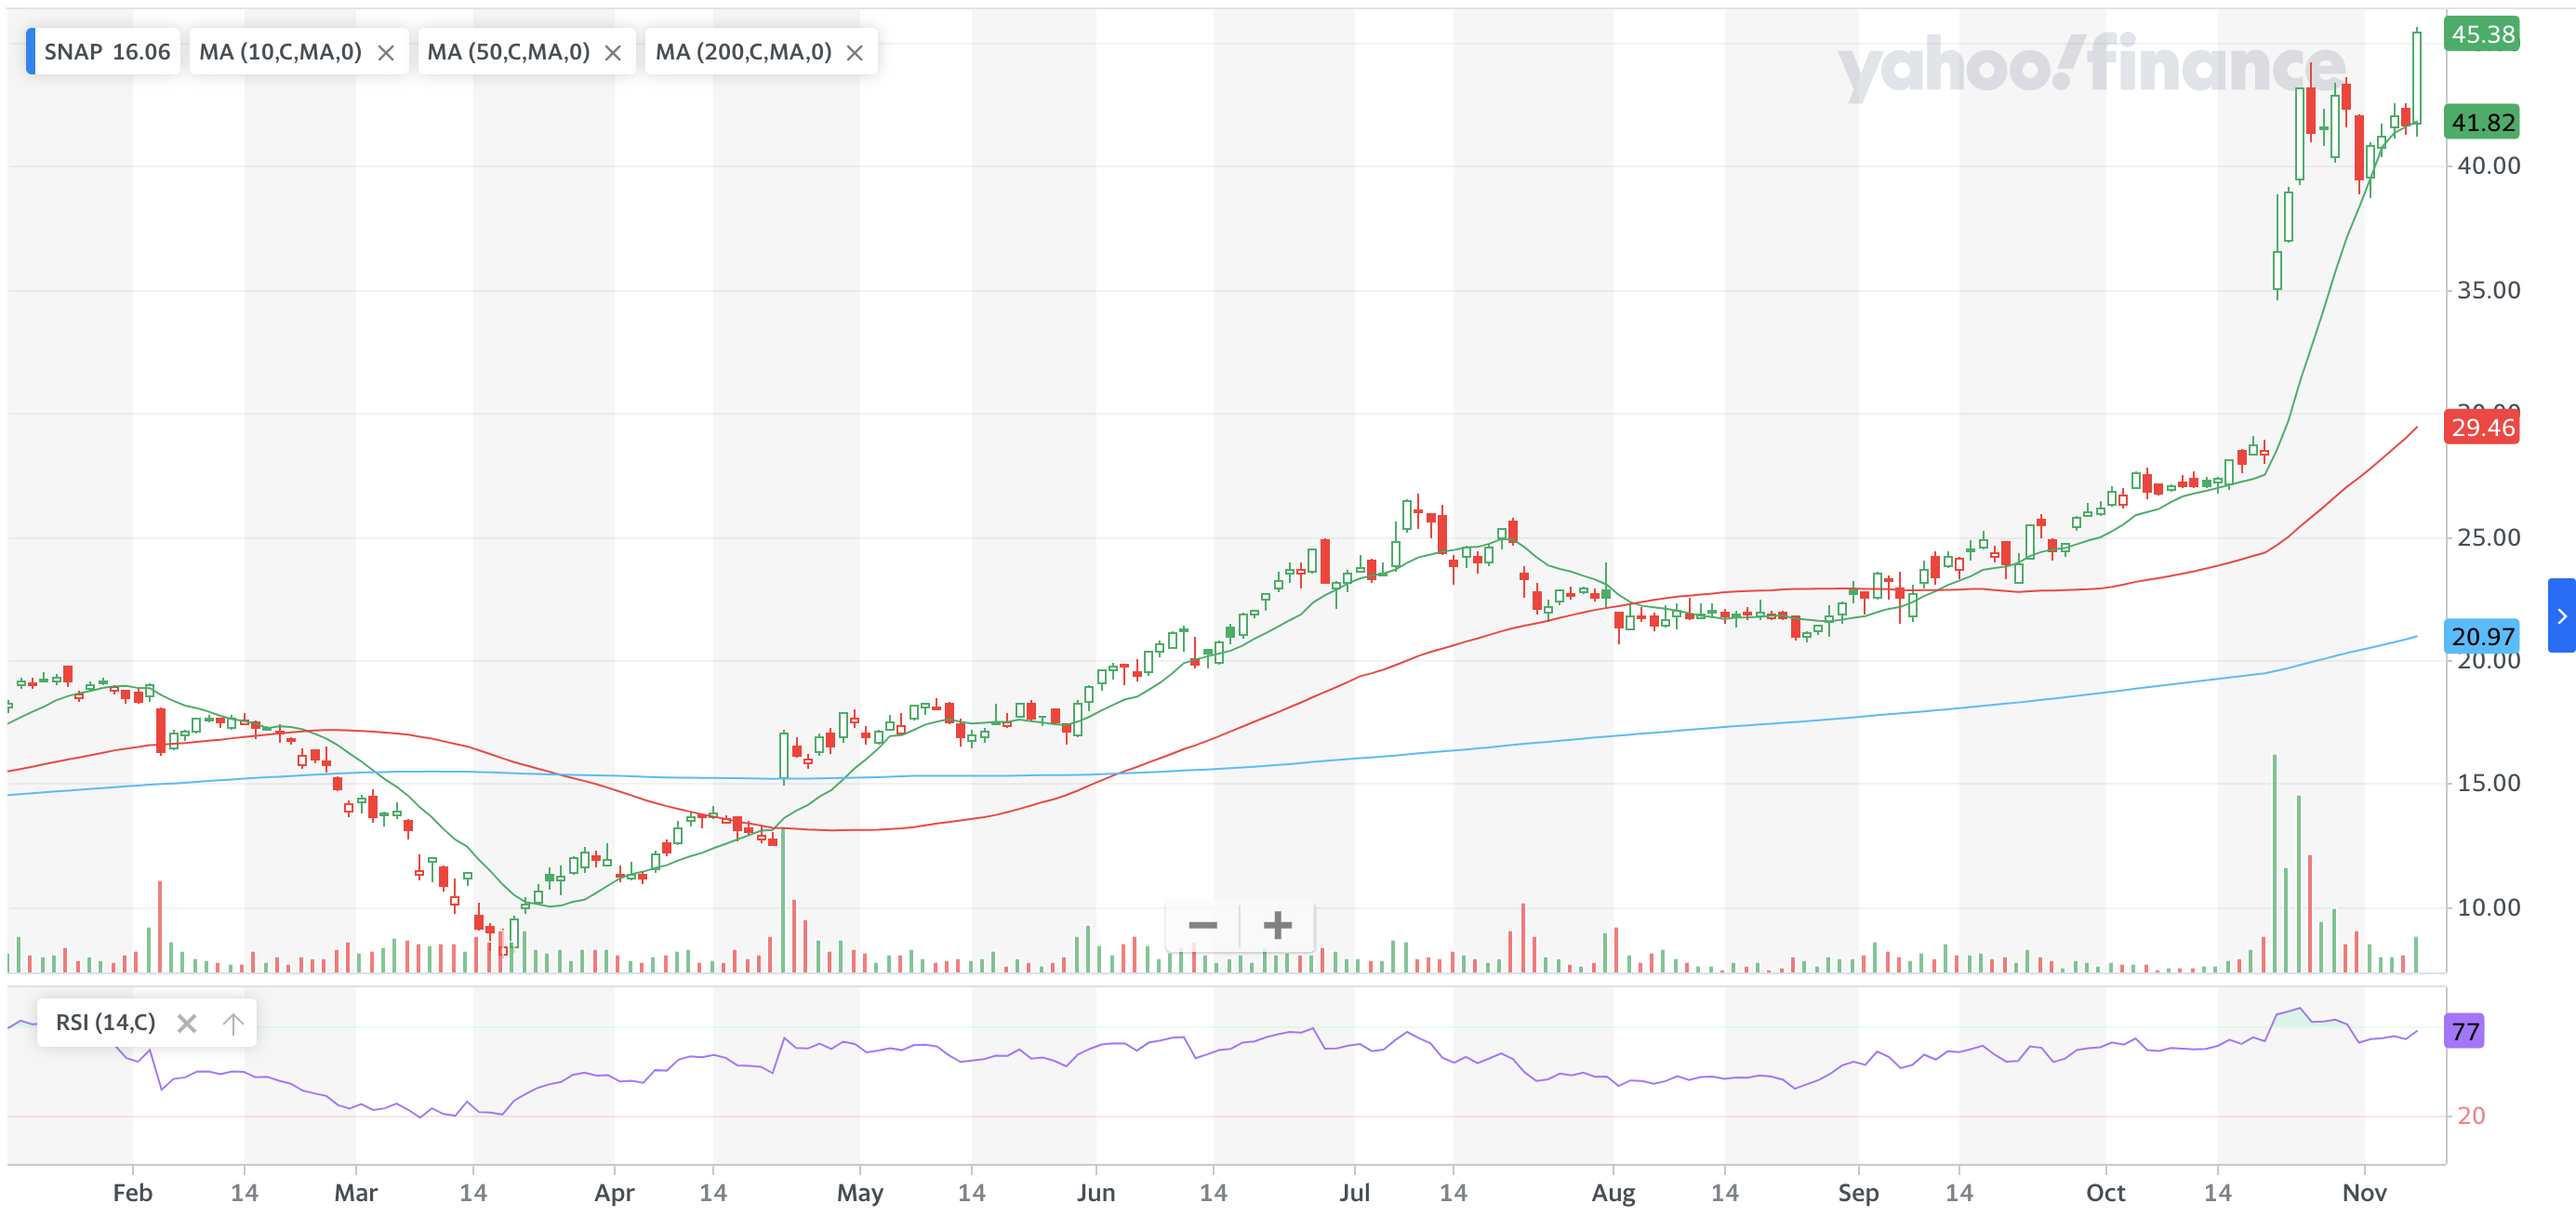
Task: Open RSI (14,C) indicator settings
Action: [105, 1022]
